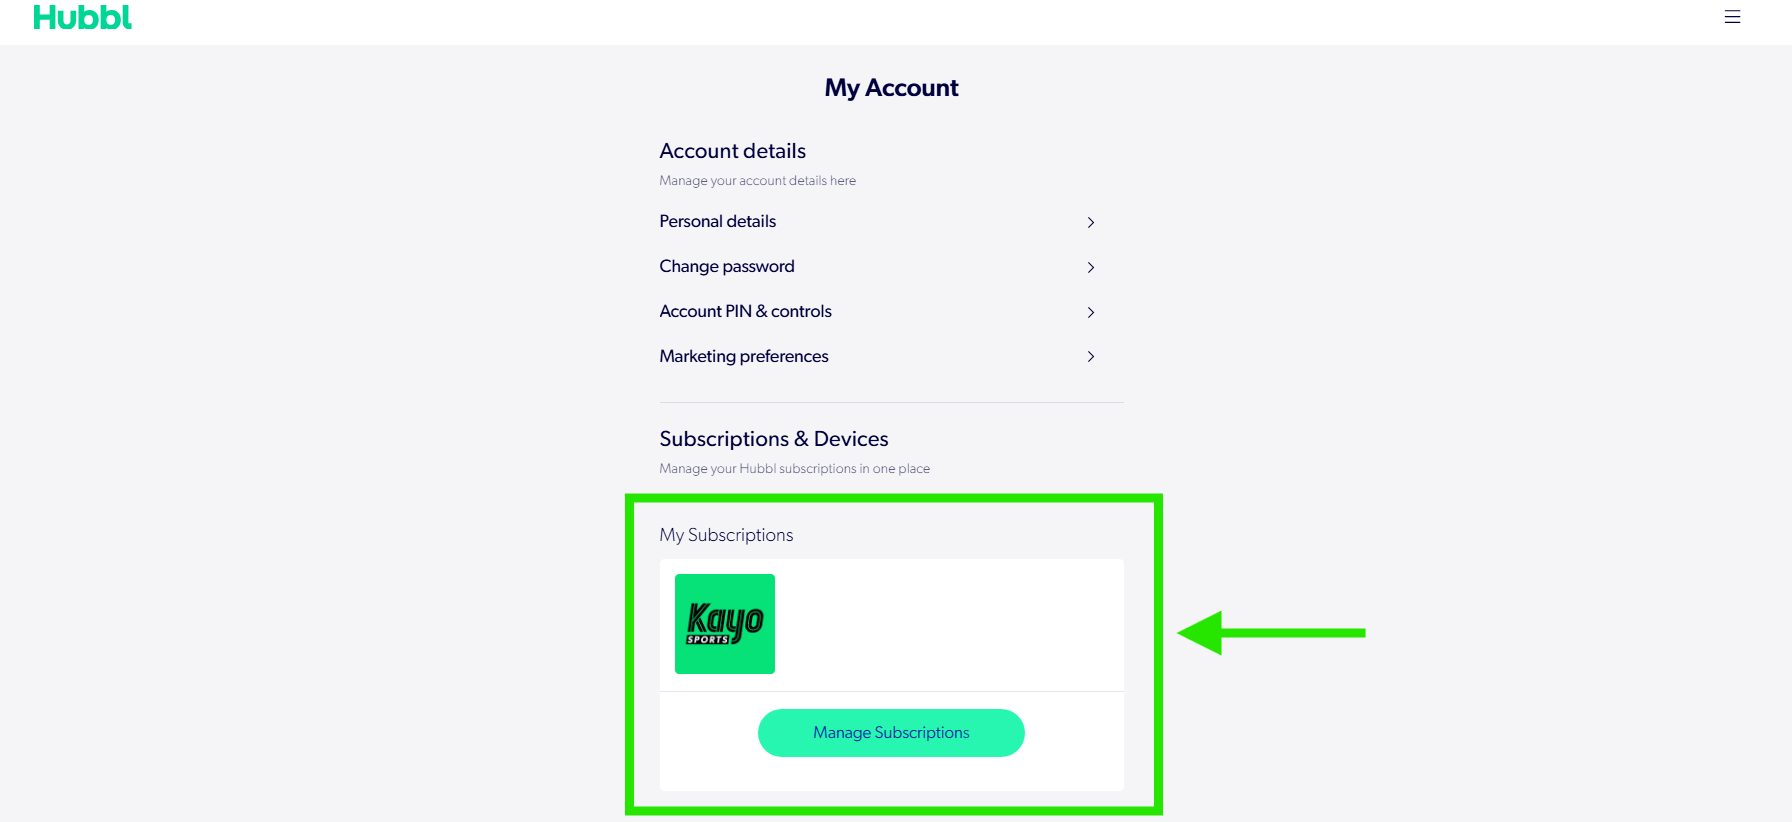Select Account PIN & controls text
1792x822 pixels.
click(x=745, y=312)
